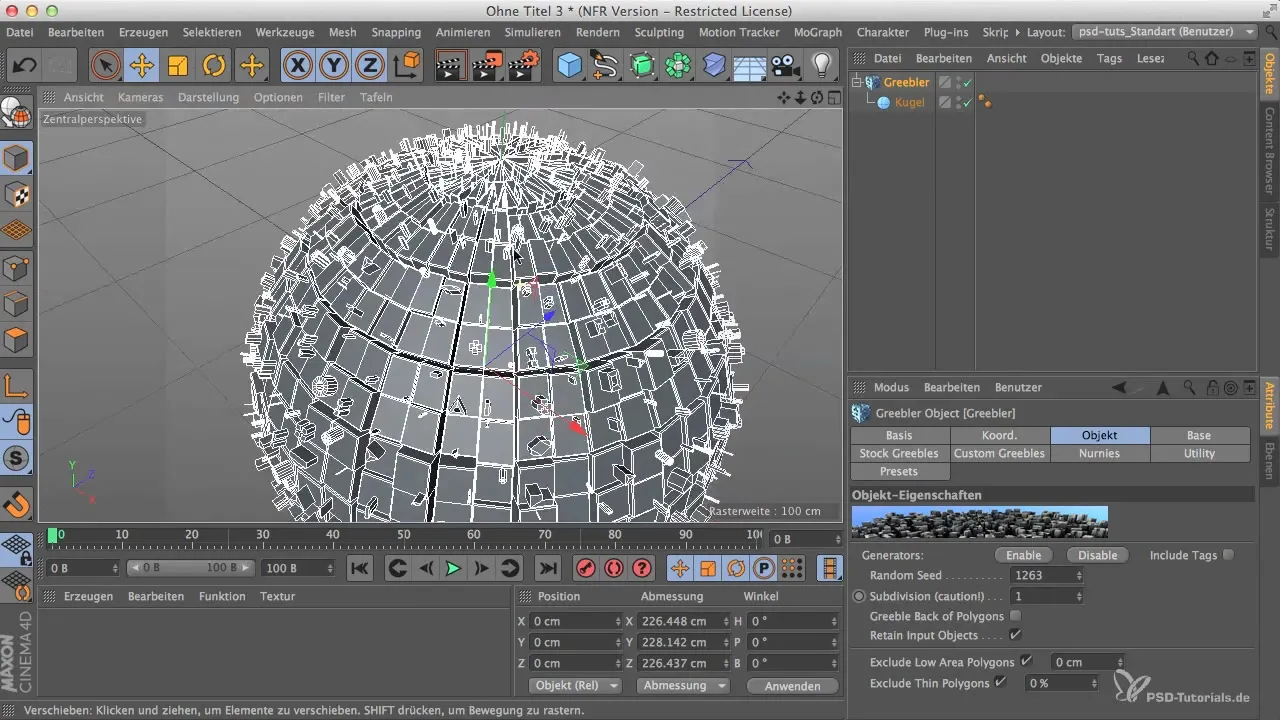The width and height of the screenshot is (1280, 720).
Task: Select the Model mode cube icon
Action: click(17, 159)
